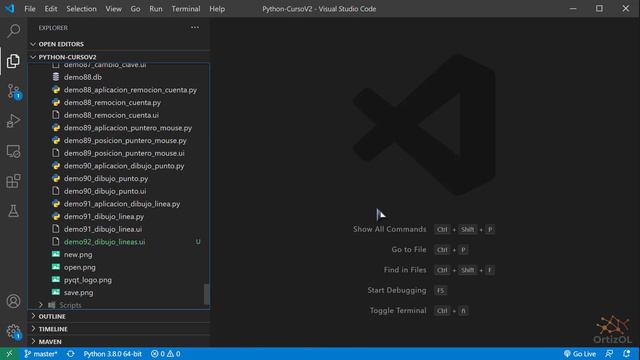Click the feedback icon in status bar

609,354
